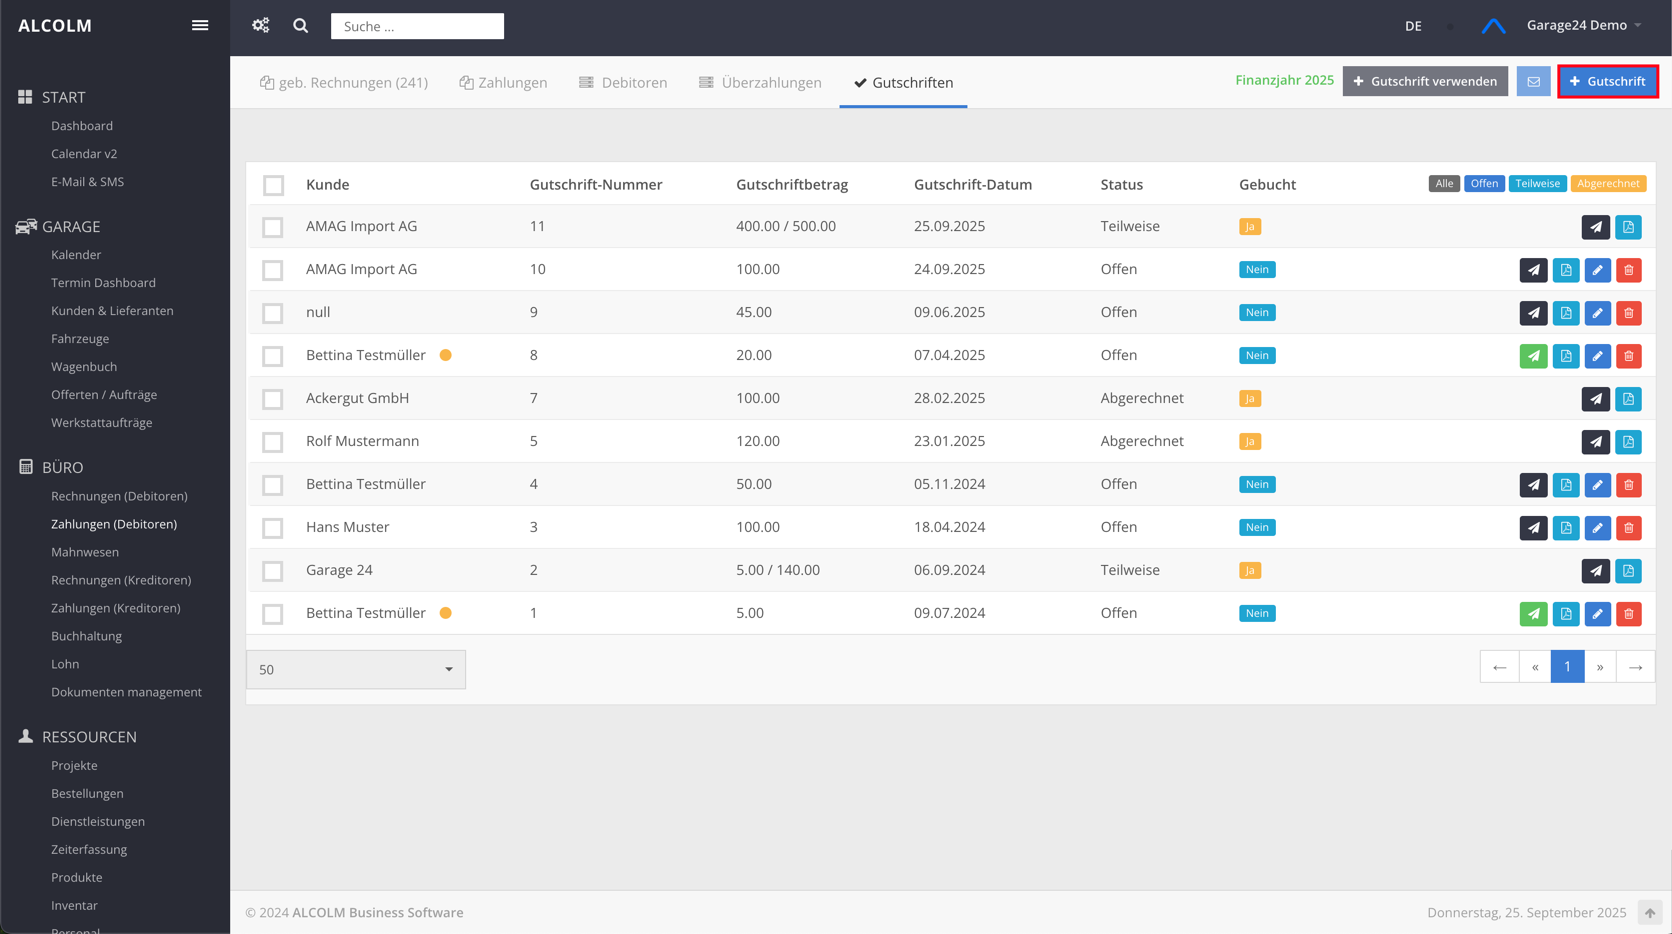Open the DE language selector
The height and width of the screenshot is (934, 1672).
click(1413, 27)
